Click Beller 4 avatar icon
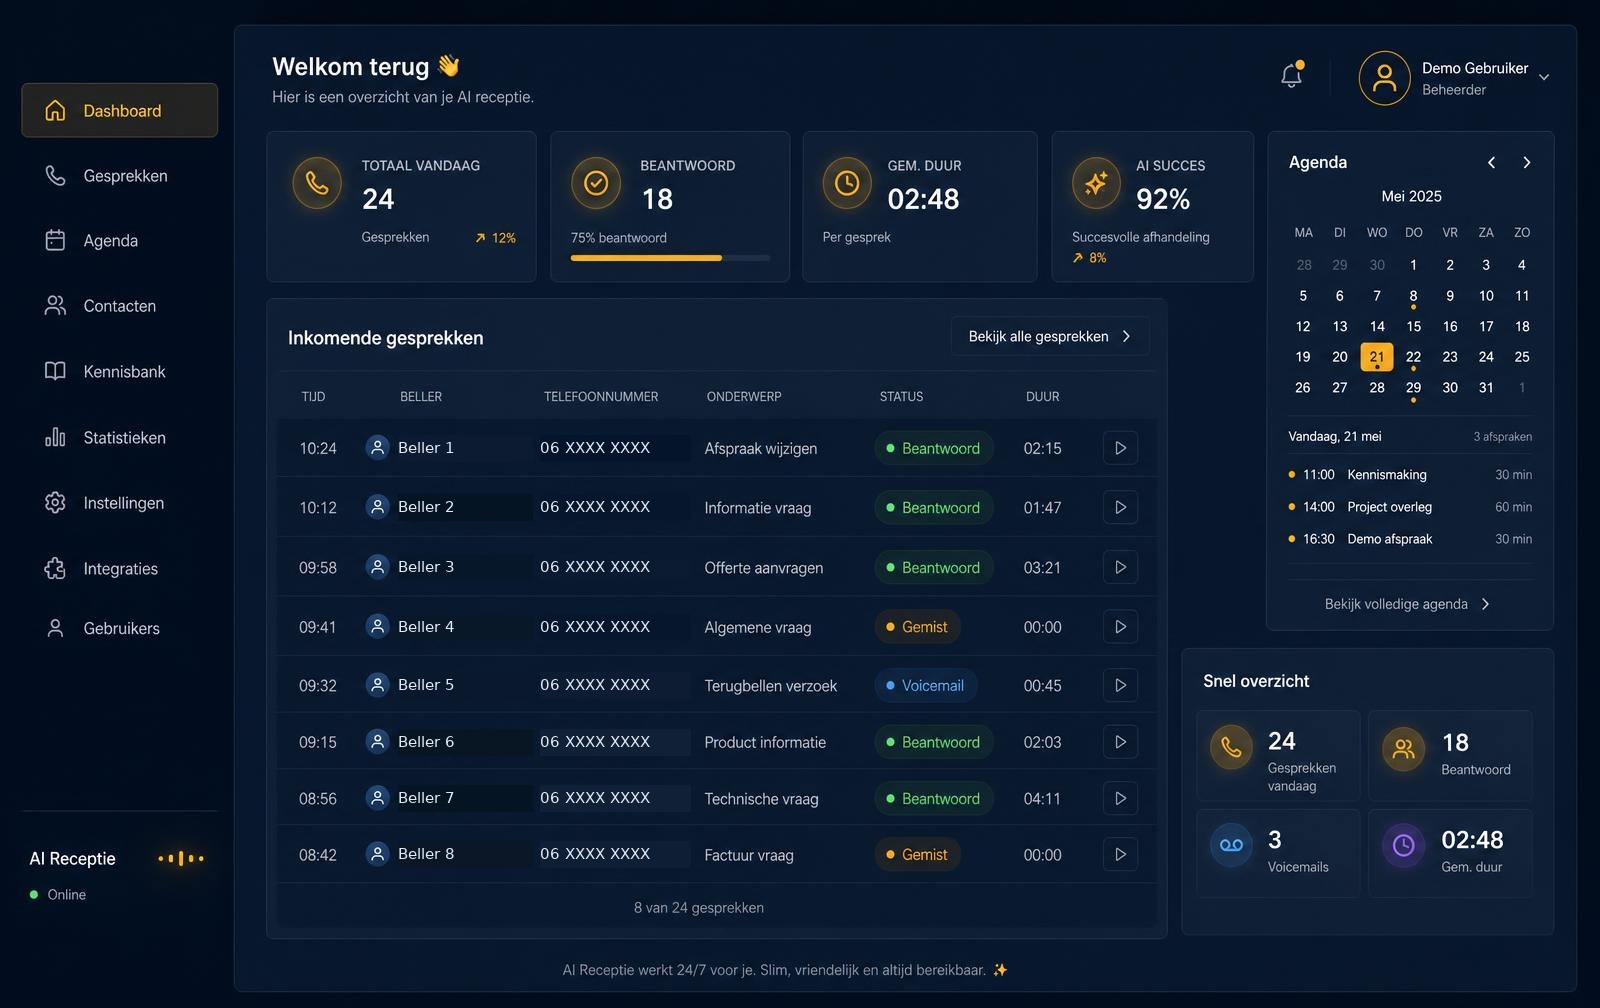1600x1008 pixels. [x=377, y=626]
